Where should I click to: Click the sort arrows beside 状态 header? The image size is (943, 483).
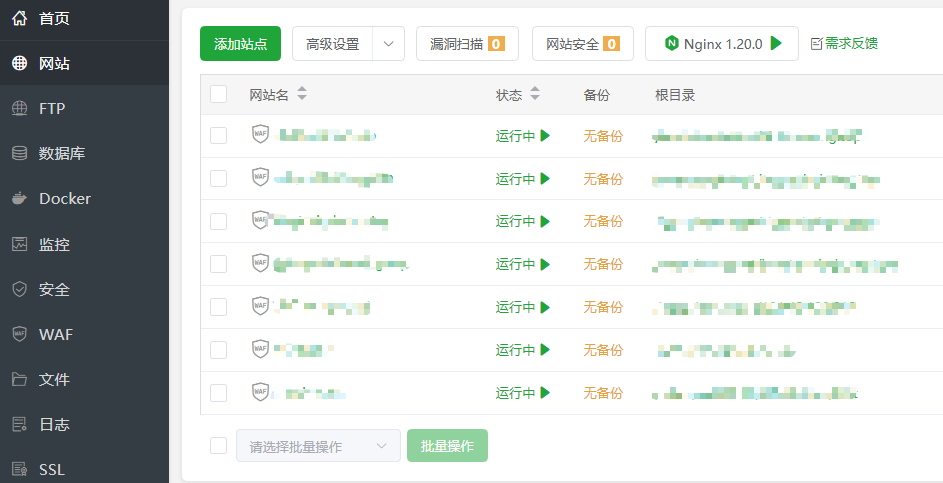[x=535, y=95]
